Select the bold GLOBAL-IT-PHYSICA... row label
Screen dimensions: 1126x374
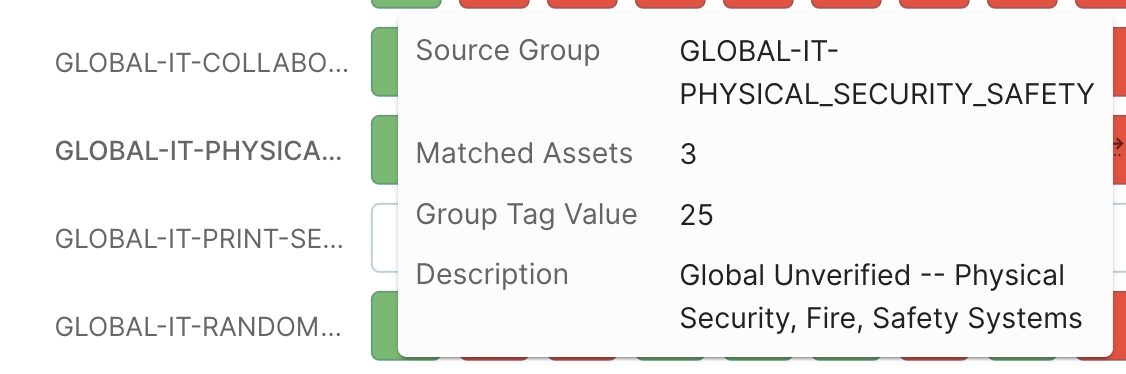[199, 151]
